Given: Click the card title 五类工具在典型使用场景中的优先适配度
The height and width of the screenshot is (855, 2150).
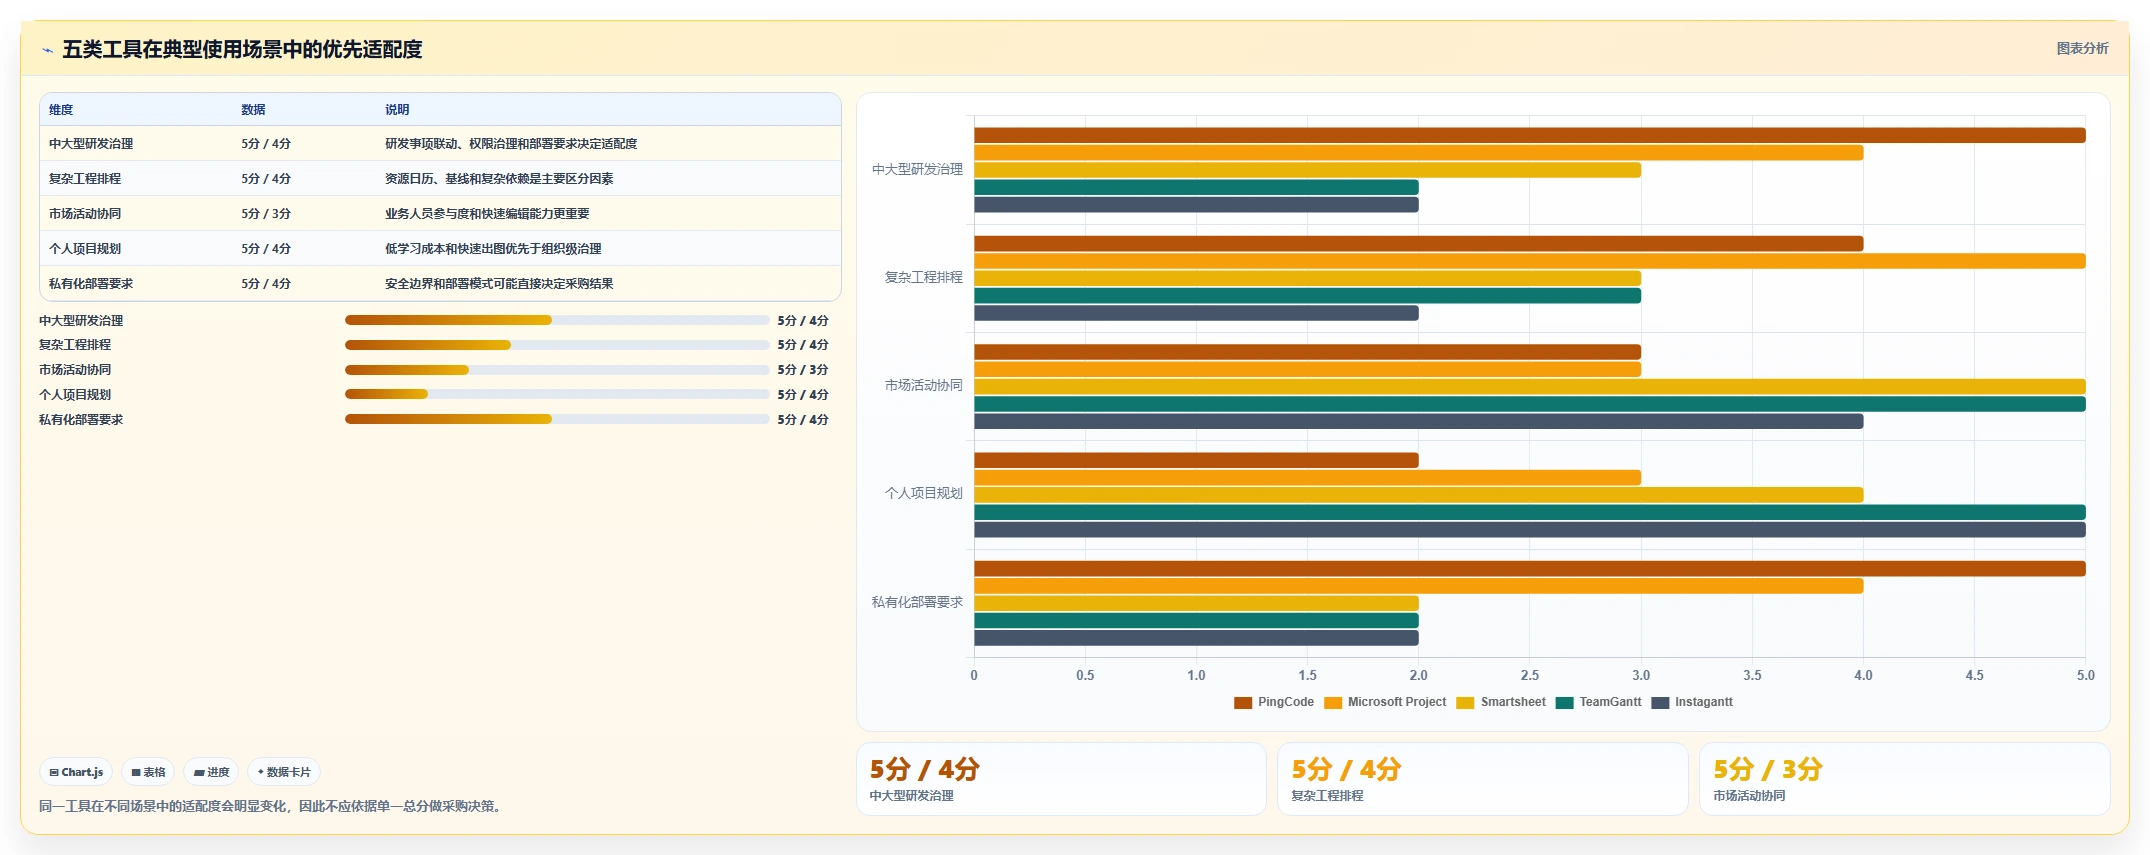Looking at the screenshot, I should [x=242, y=50].
